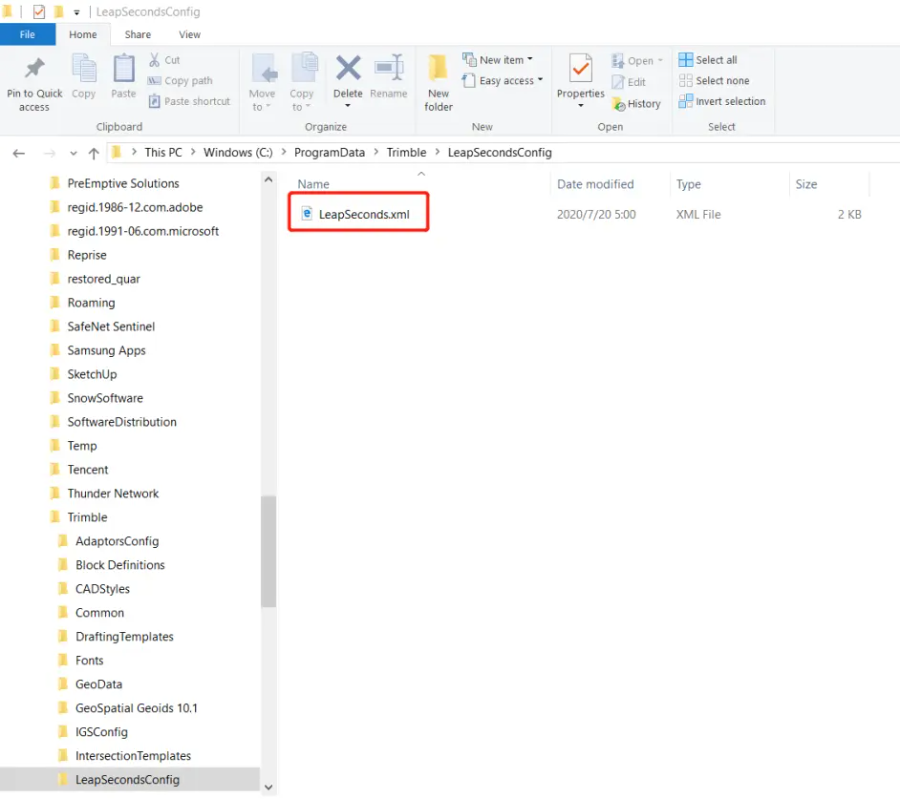Click the navigation pane scroll down arrow

pos(268,788)
